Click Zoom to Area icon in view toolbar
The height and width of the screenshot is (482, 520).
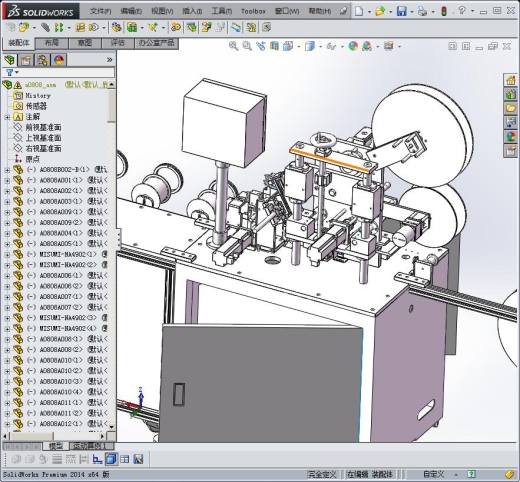247,46
